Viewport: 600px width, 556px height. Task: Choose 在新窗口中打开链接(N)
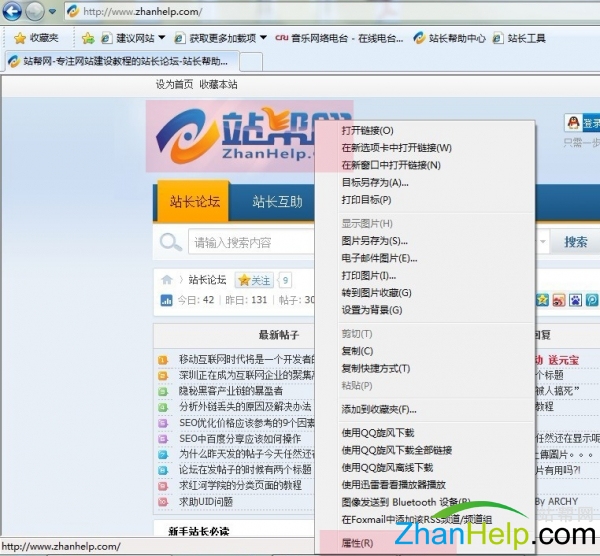[425, 165]
